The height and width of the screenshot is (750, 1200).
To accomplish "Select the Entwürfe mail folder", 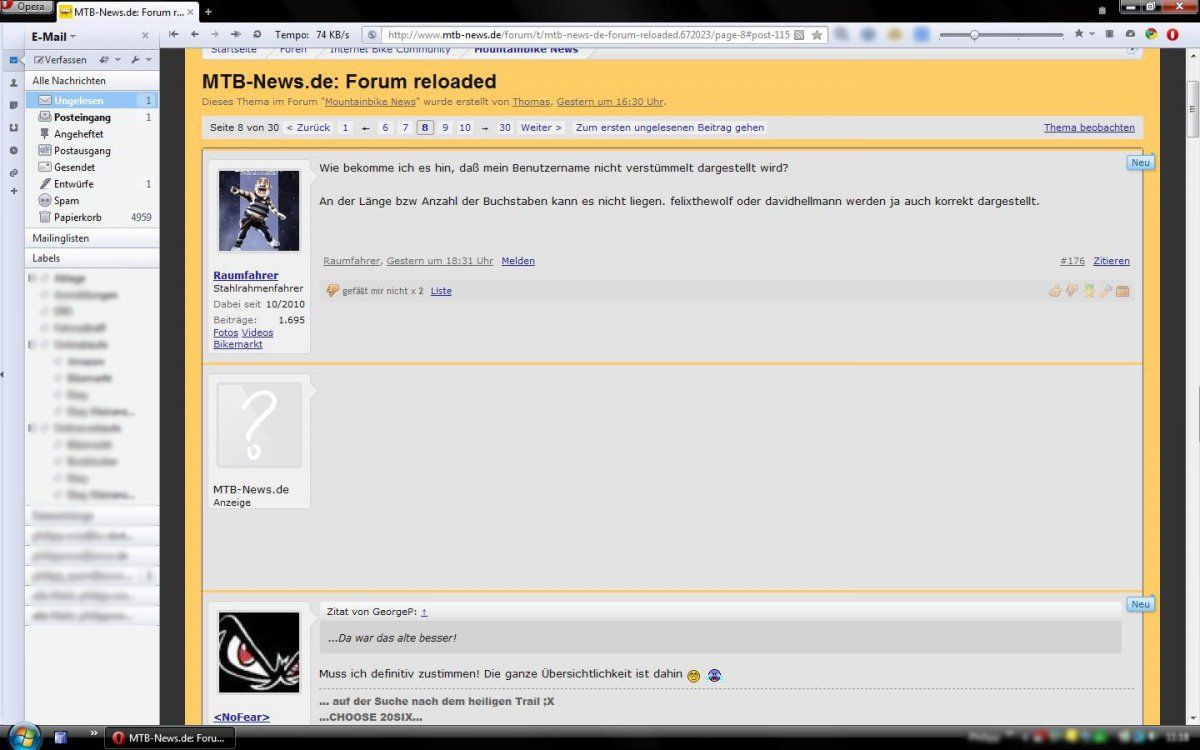I will pyautogui.click(x=92, y=184).
